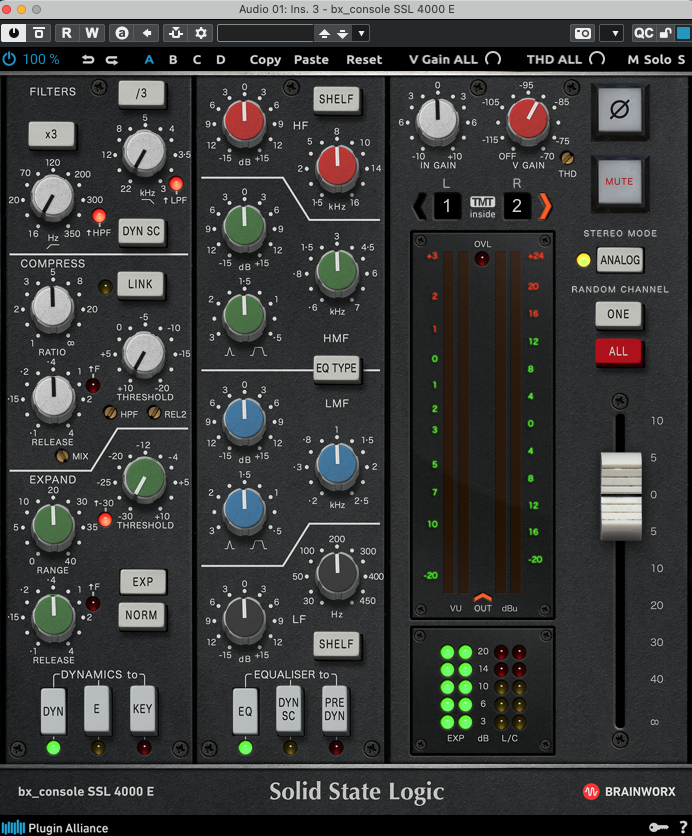Viewport: 692px width, 836px height.
Task: Open the preset dropdown arrow
Action: point(362,34)
